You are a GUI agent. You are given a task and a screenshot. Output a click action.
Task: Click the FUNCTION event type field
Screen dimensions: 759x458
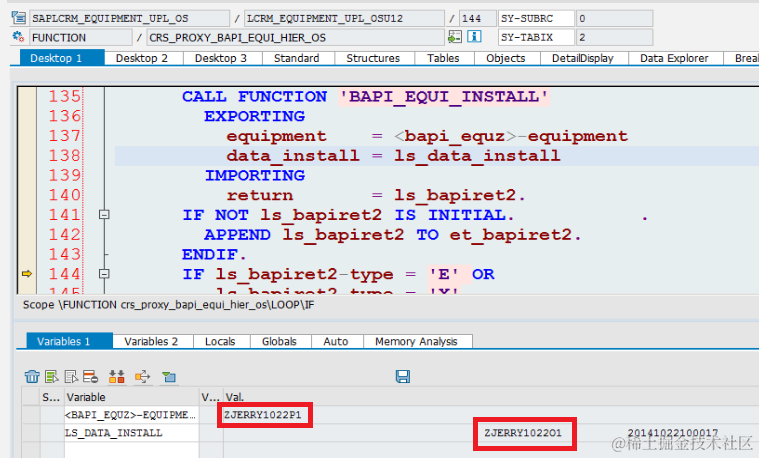[x=80, y=37]
